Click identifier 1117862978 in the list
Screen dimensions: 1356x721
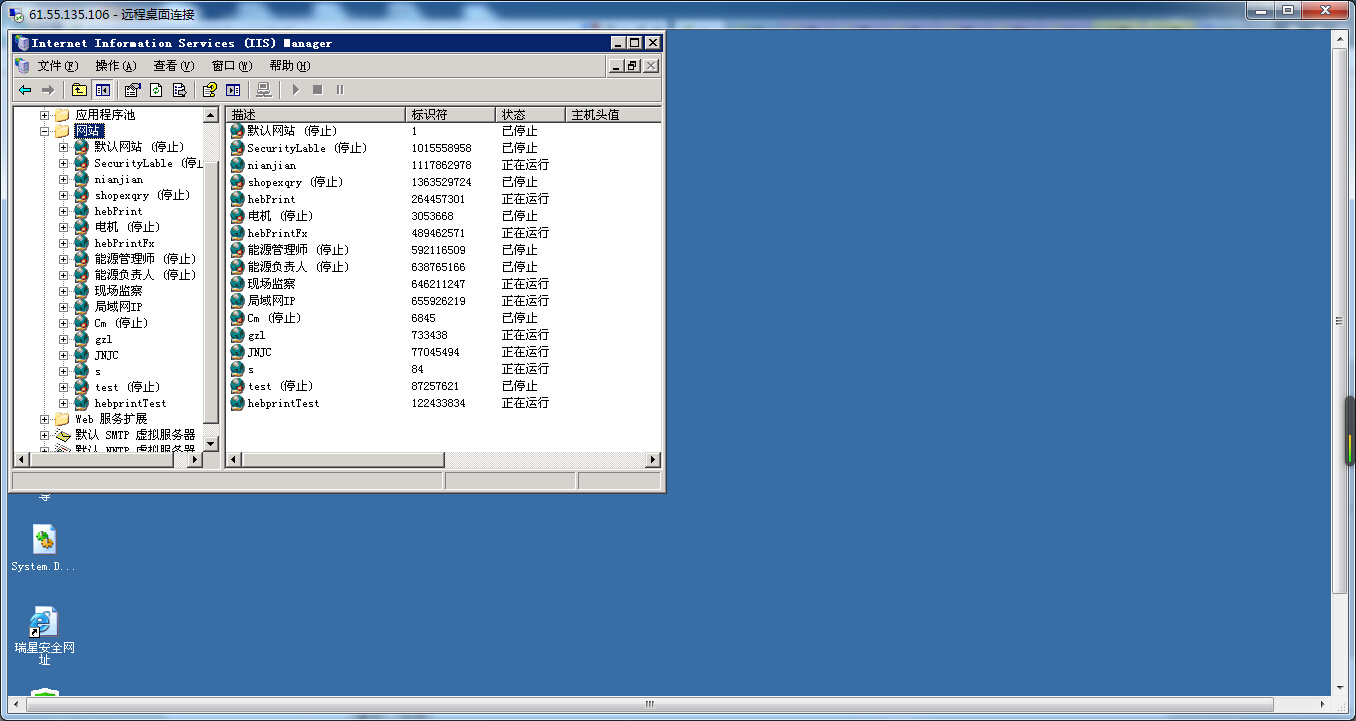441,165
